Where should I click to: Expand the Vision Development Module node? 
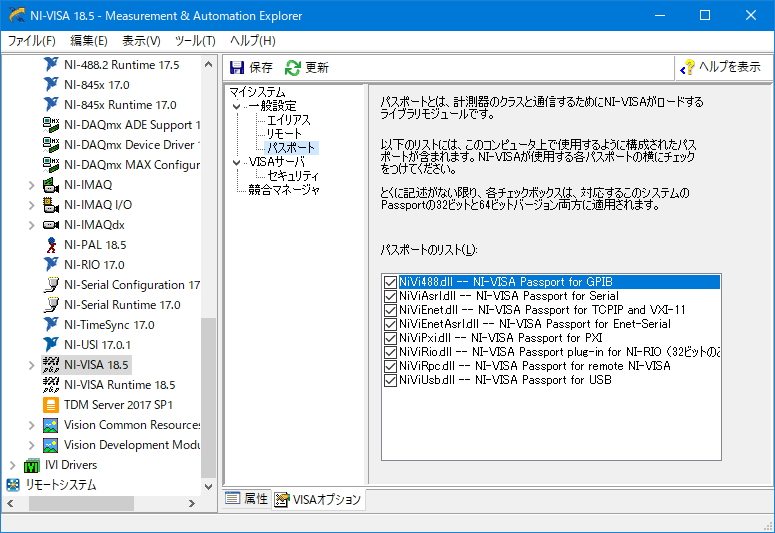pos(32,445)
